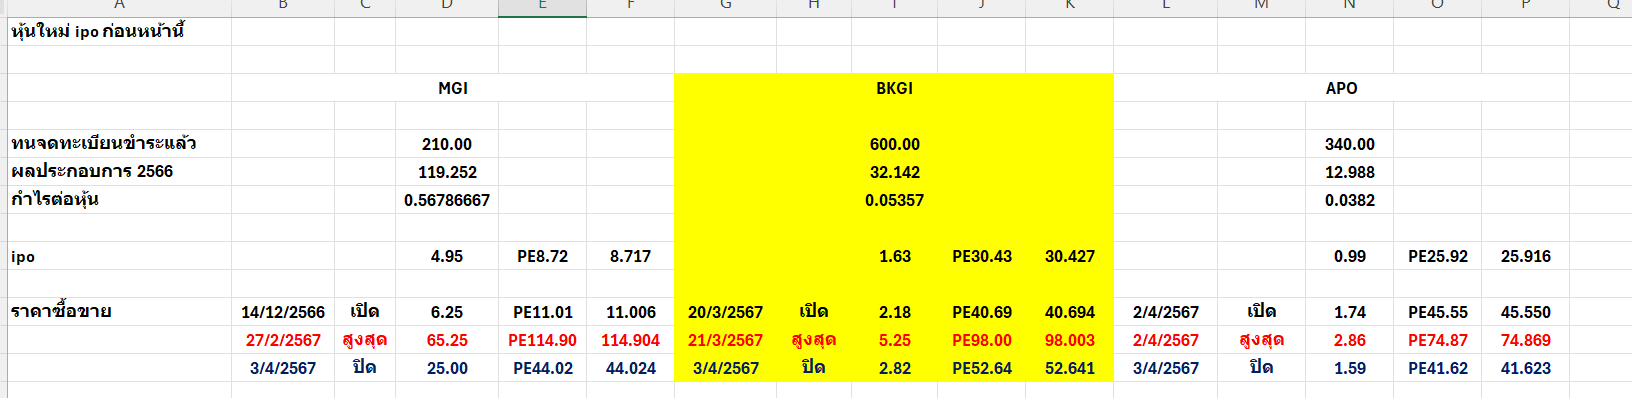Viewport: 1632px width, 398px height.
Task: Click the red date cell 27/2/2567
Action: (283, 340)
